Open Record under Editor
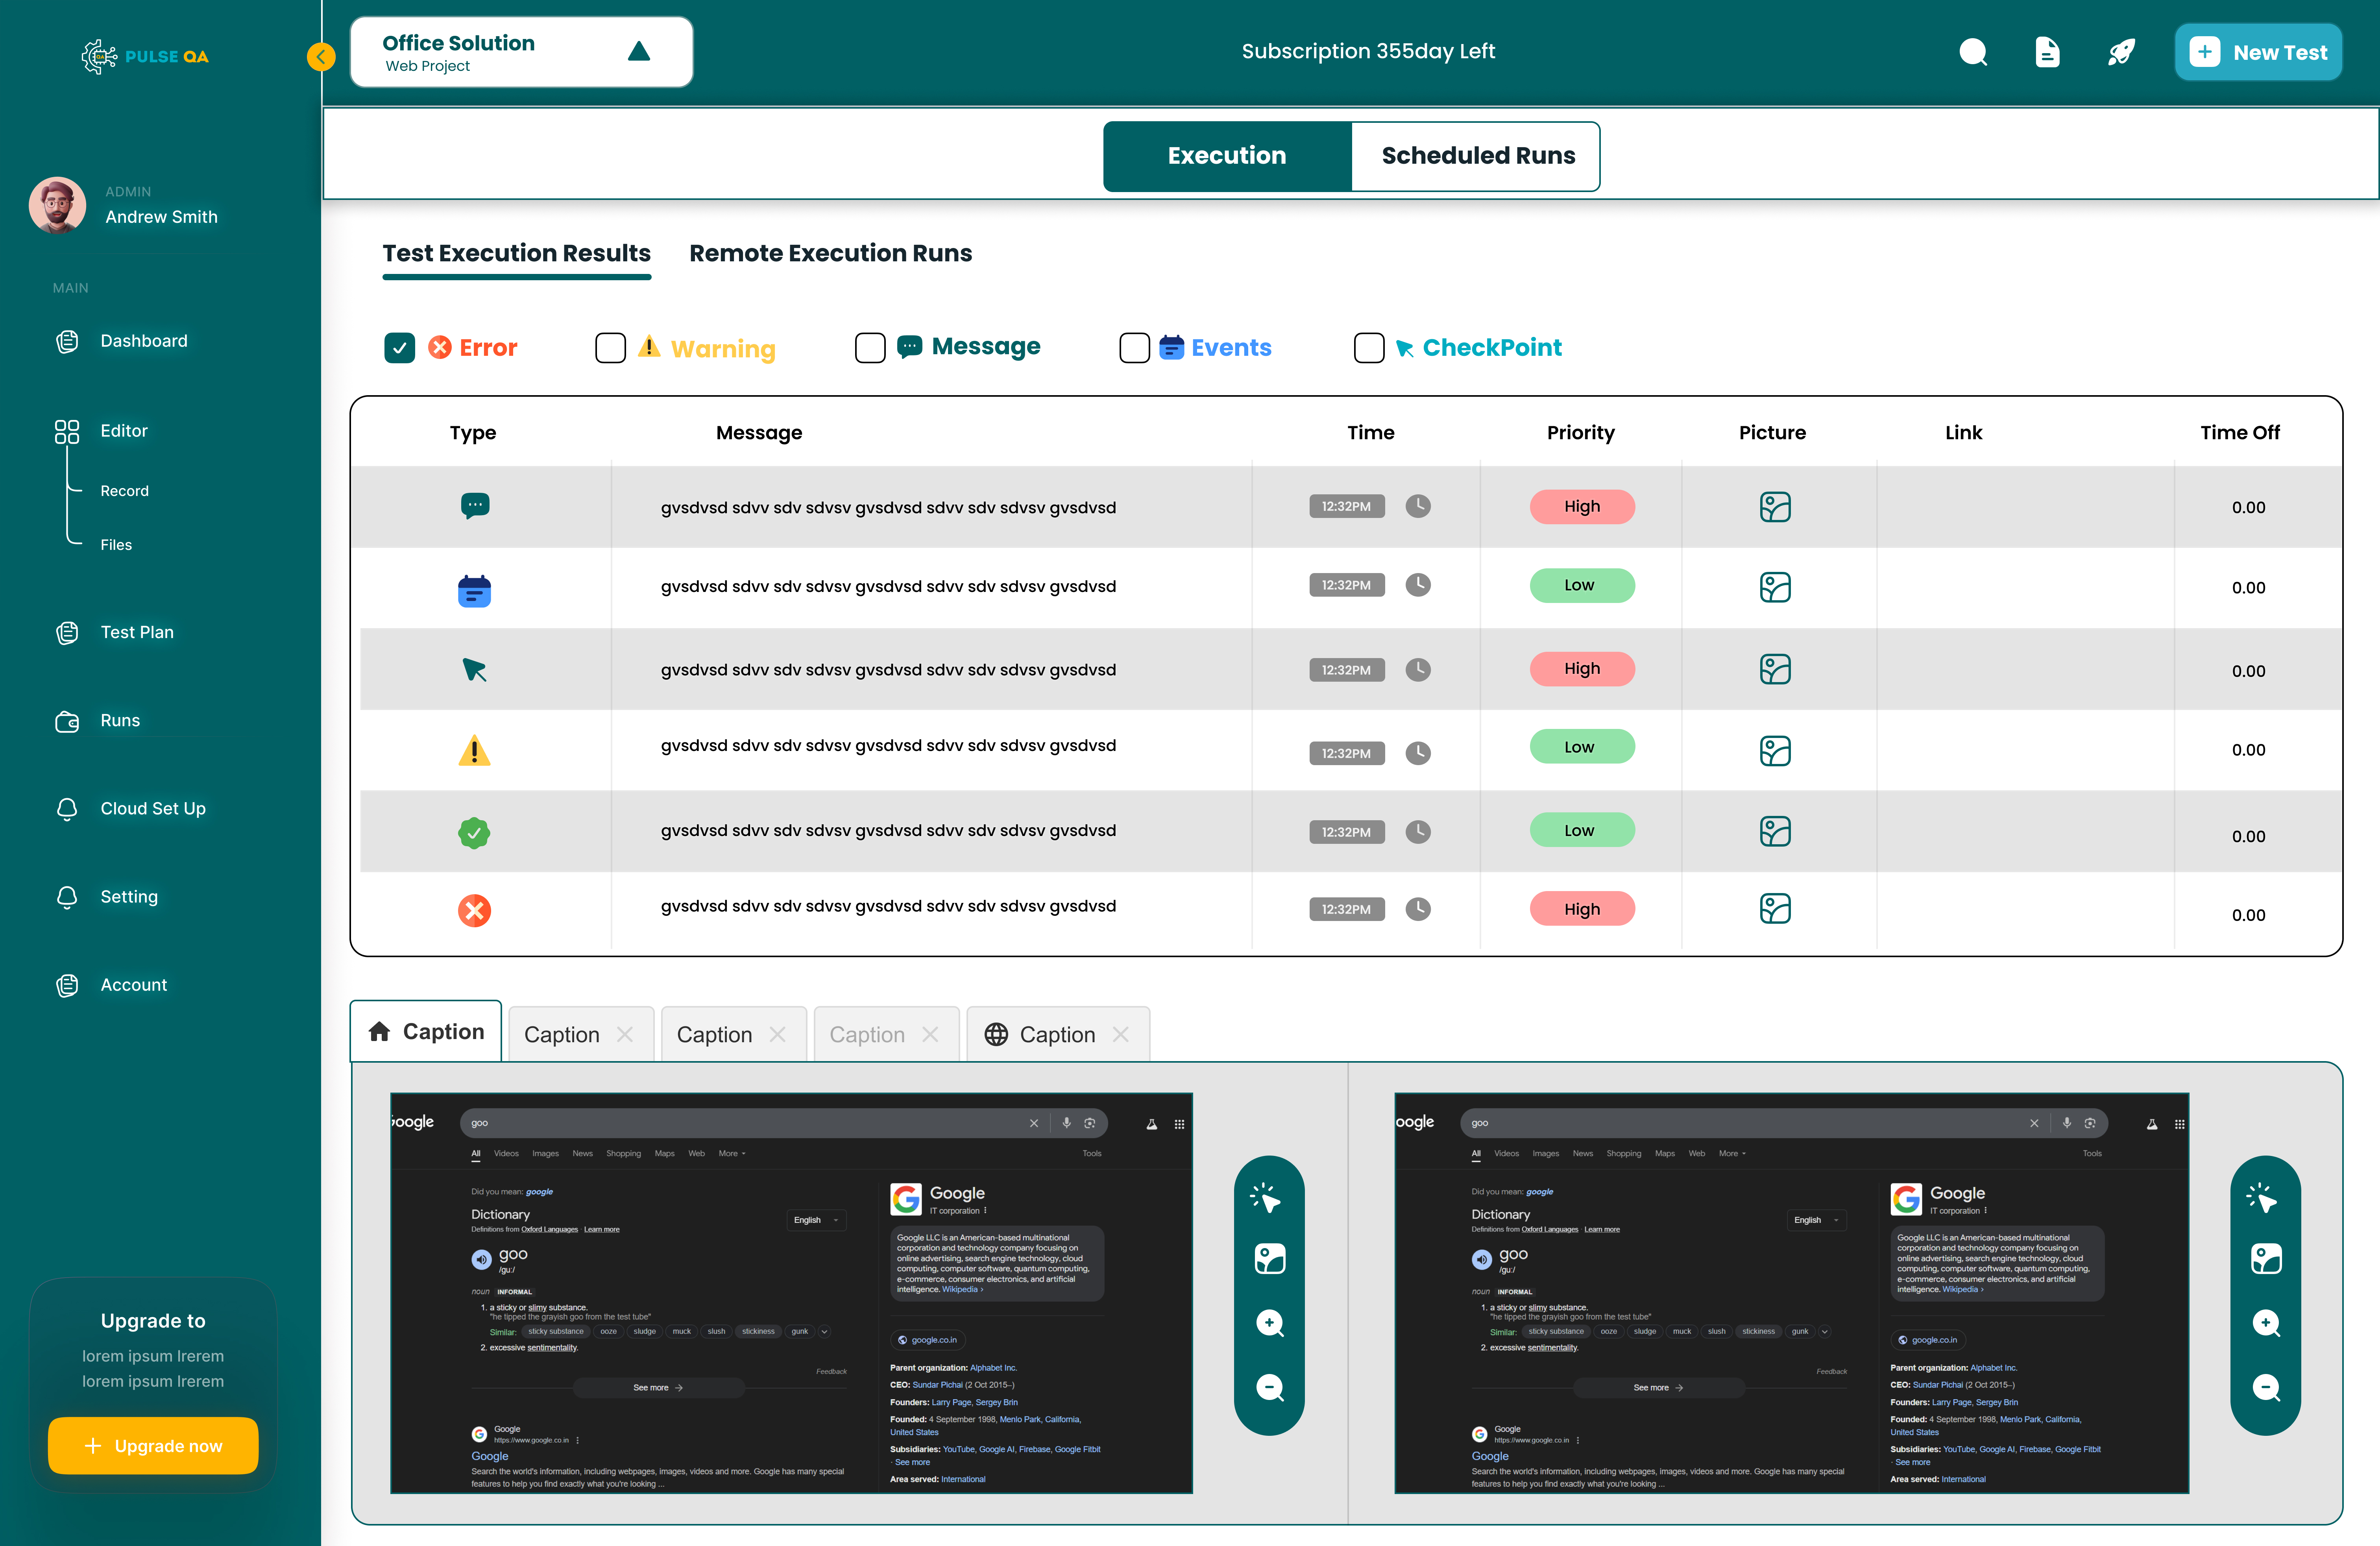 pos(124,491)
